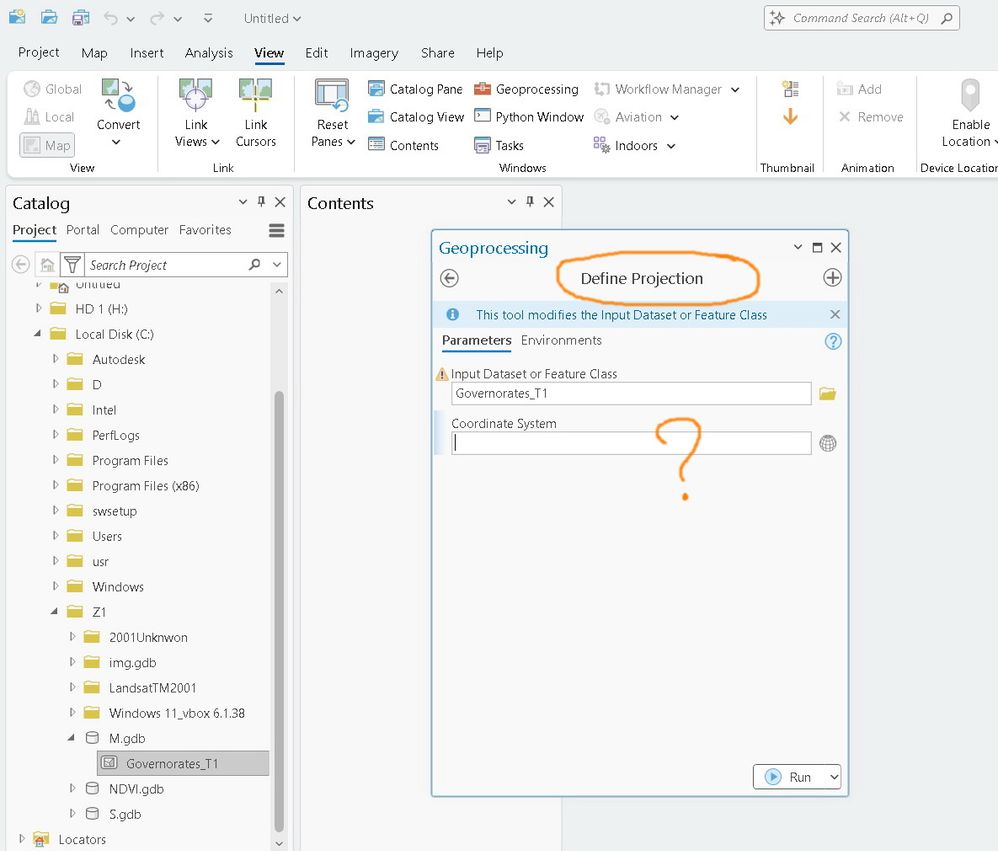
Task: Open Contents pane from the ribbon
Action: 404,145
